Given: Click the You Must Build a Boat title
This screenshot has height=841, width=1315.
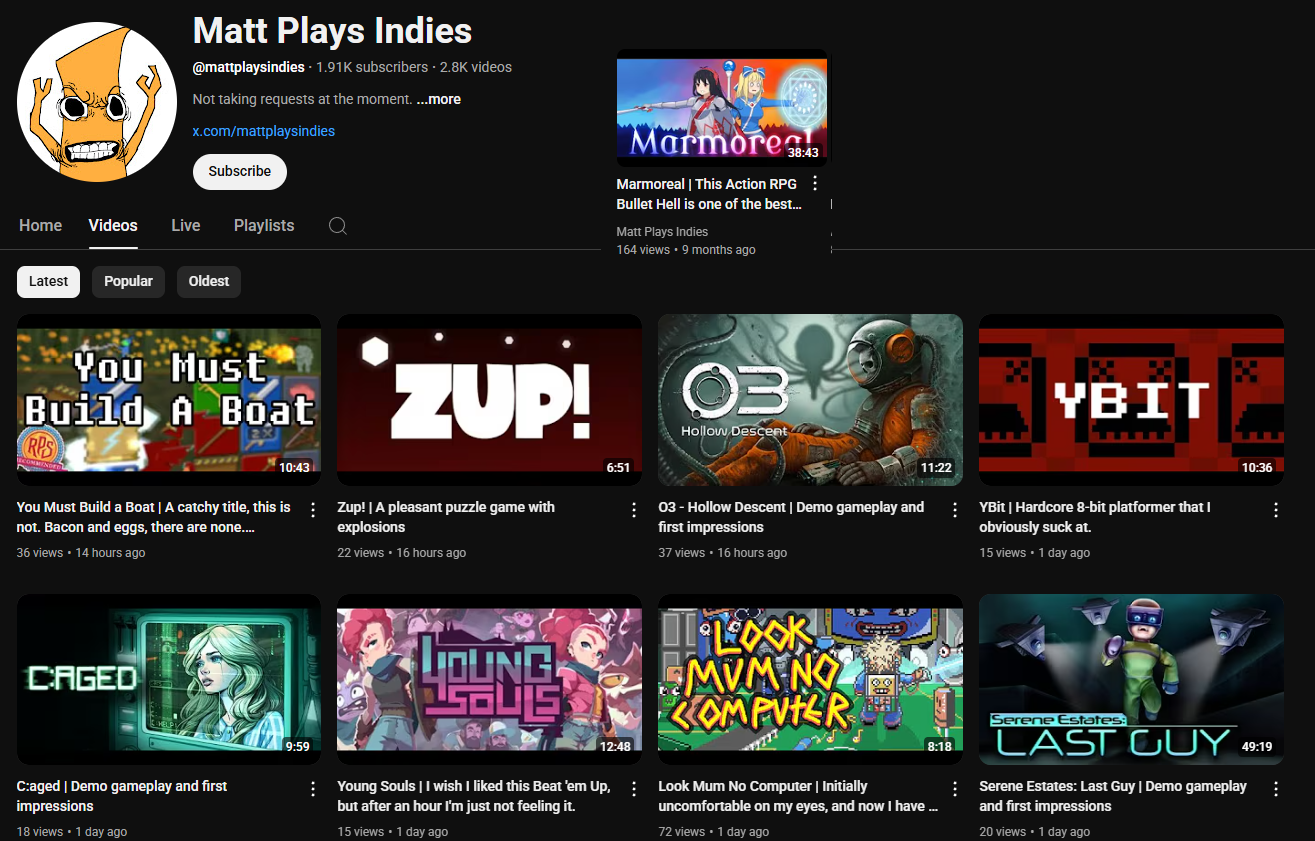Looking at the screenshot, I should tap(154, 517).
